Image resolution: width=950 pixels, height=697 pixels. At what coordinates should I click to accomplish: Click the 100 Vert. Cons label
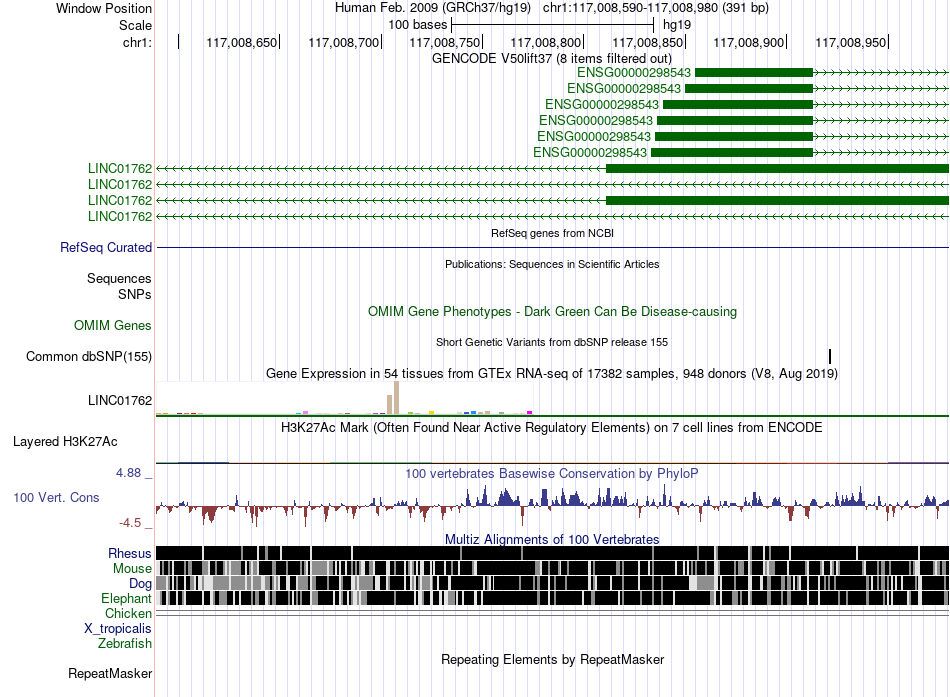56,498
